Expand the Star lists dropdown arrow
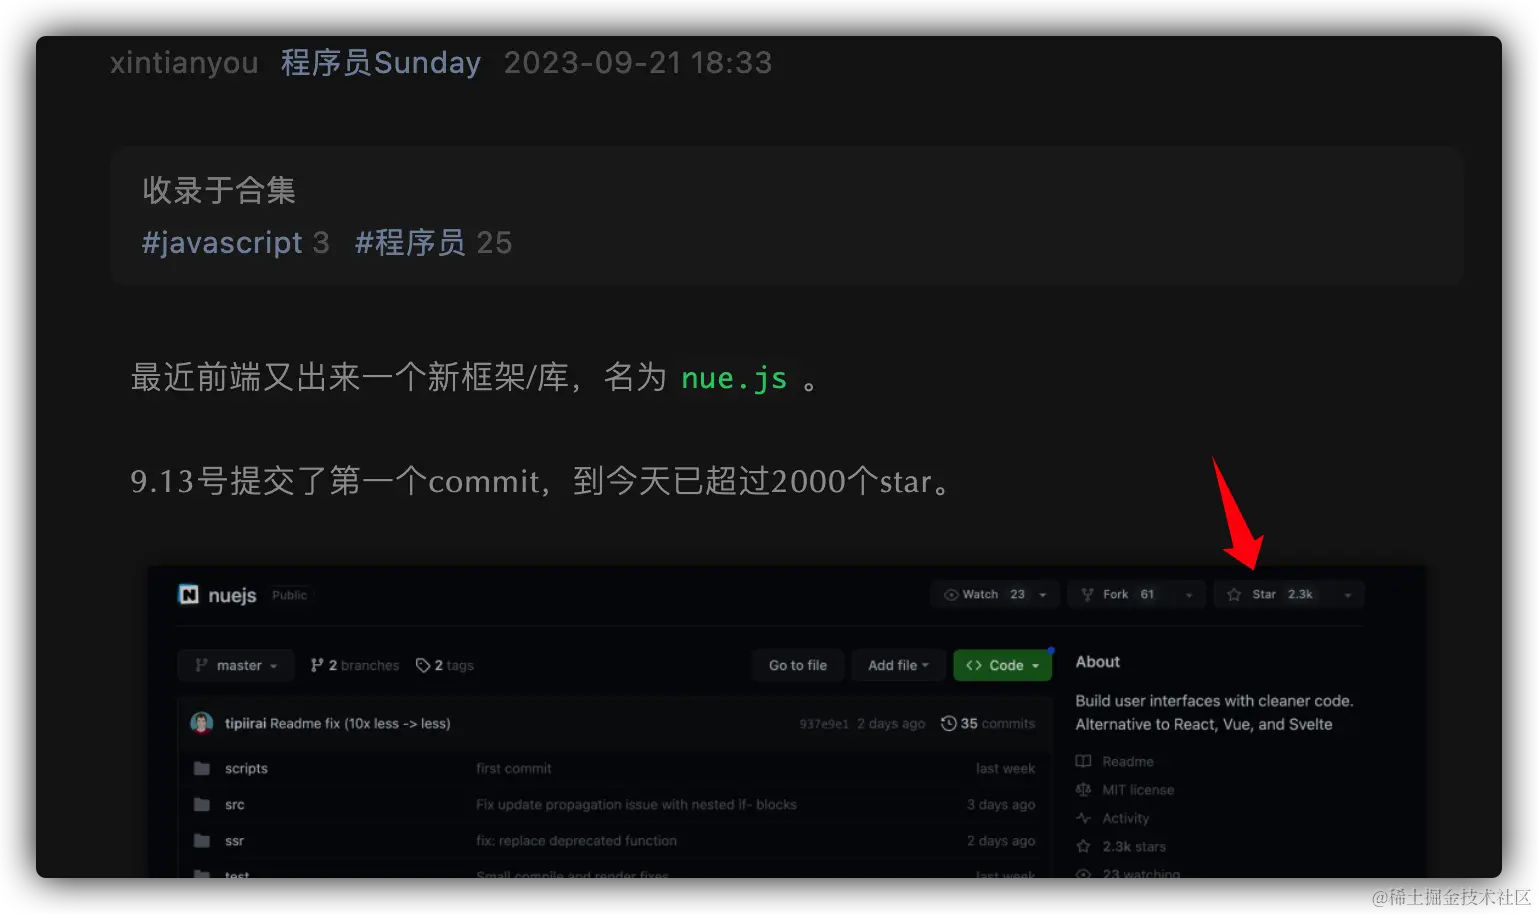The image size is (1538, 914). coord(1348,595)
